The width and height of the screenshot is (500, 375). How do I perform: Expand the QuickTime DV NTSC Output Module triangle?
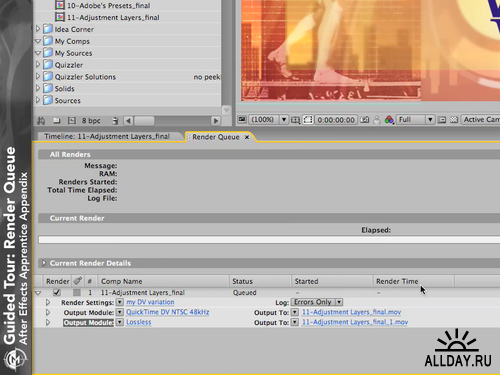(x=48, y=312)
